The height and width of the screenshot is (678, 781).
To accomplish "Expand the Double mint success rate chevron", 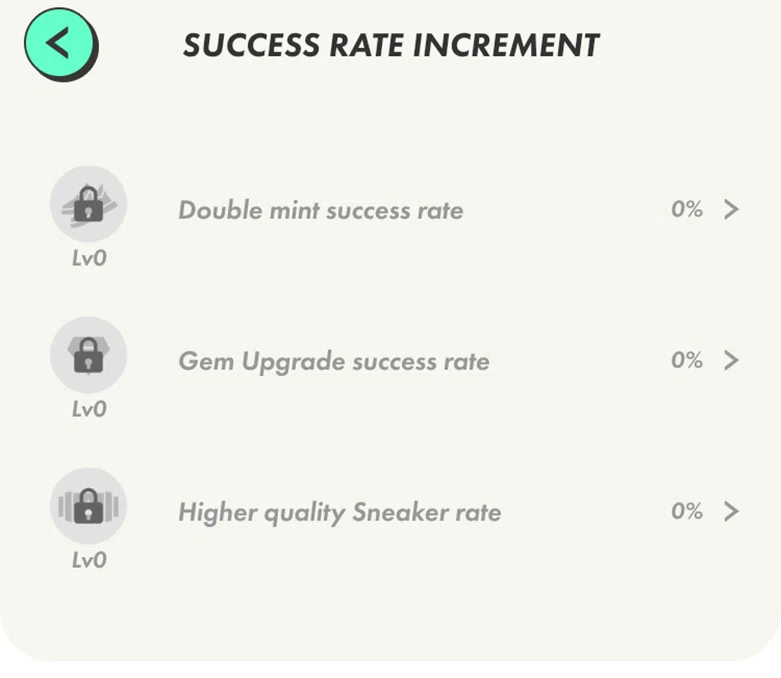I will pos(731,209).
